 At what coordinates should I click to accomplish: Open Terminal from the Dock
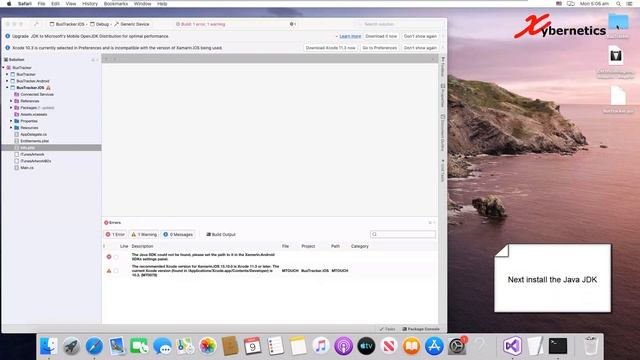point(558,346)
